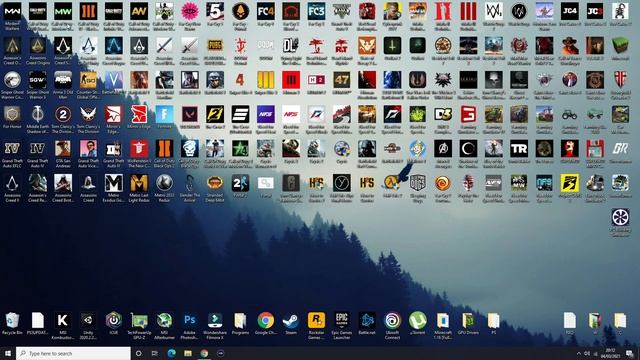Image resolution: width=640 pixels, height=360 pixels.
Task: Select the Mafia III red bars icon
Action: (x=468, y=12)
